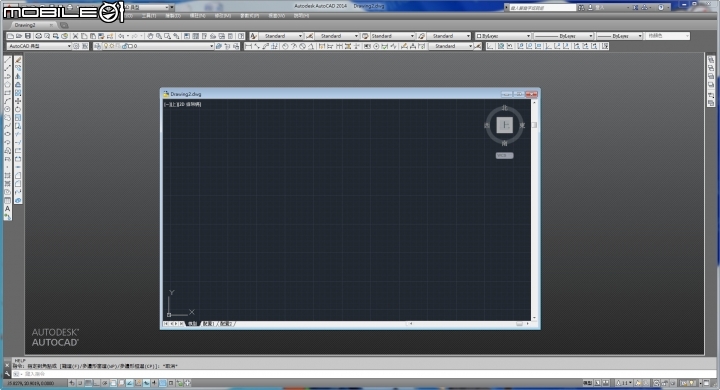Select the Line tool in Draw toolbar
This screenshot has width=720, height=390.
7,60
